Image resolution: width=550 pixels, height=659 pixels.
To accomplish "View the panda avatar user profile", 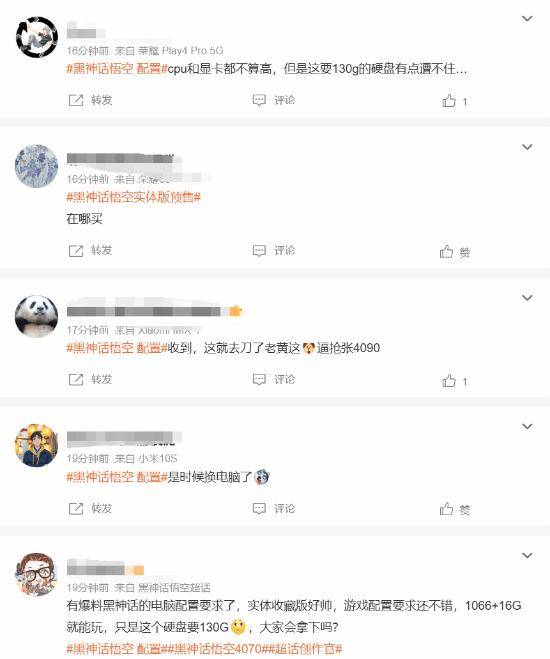I will [37, 316].
